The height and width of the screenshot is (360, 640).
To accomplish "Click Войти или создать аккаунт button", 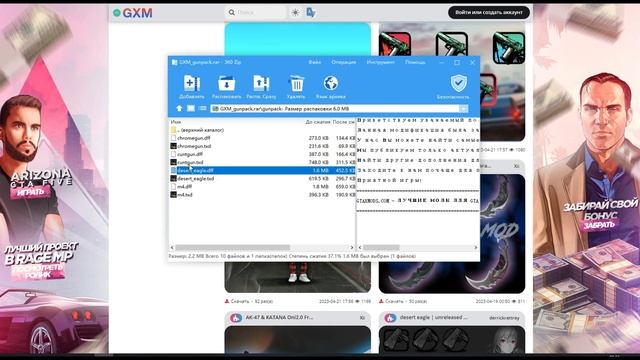I will tap(489, 13).
